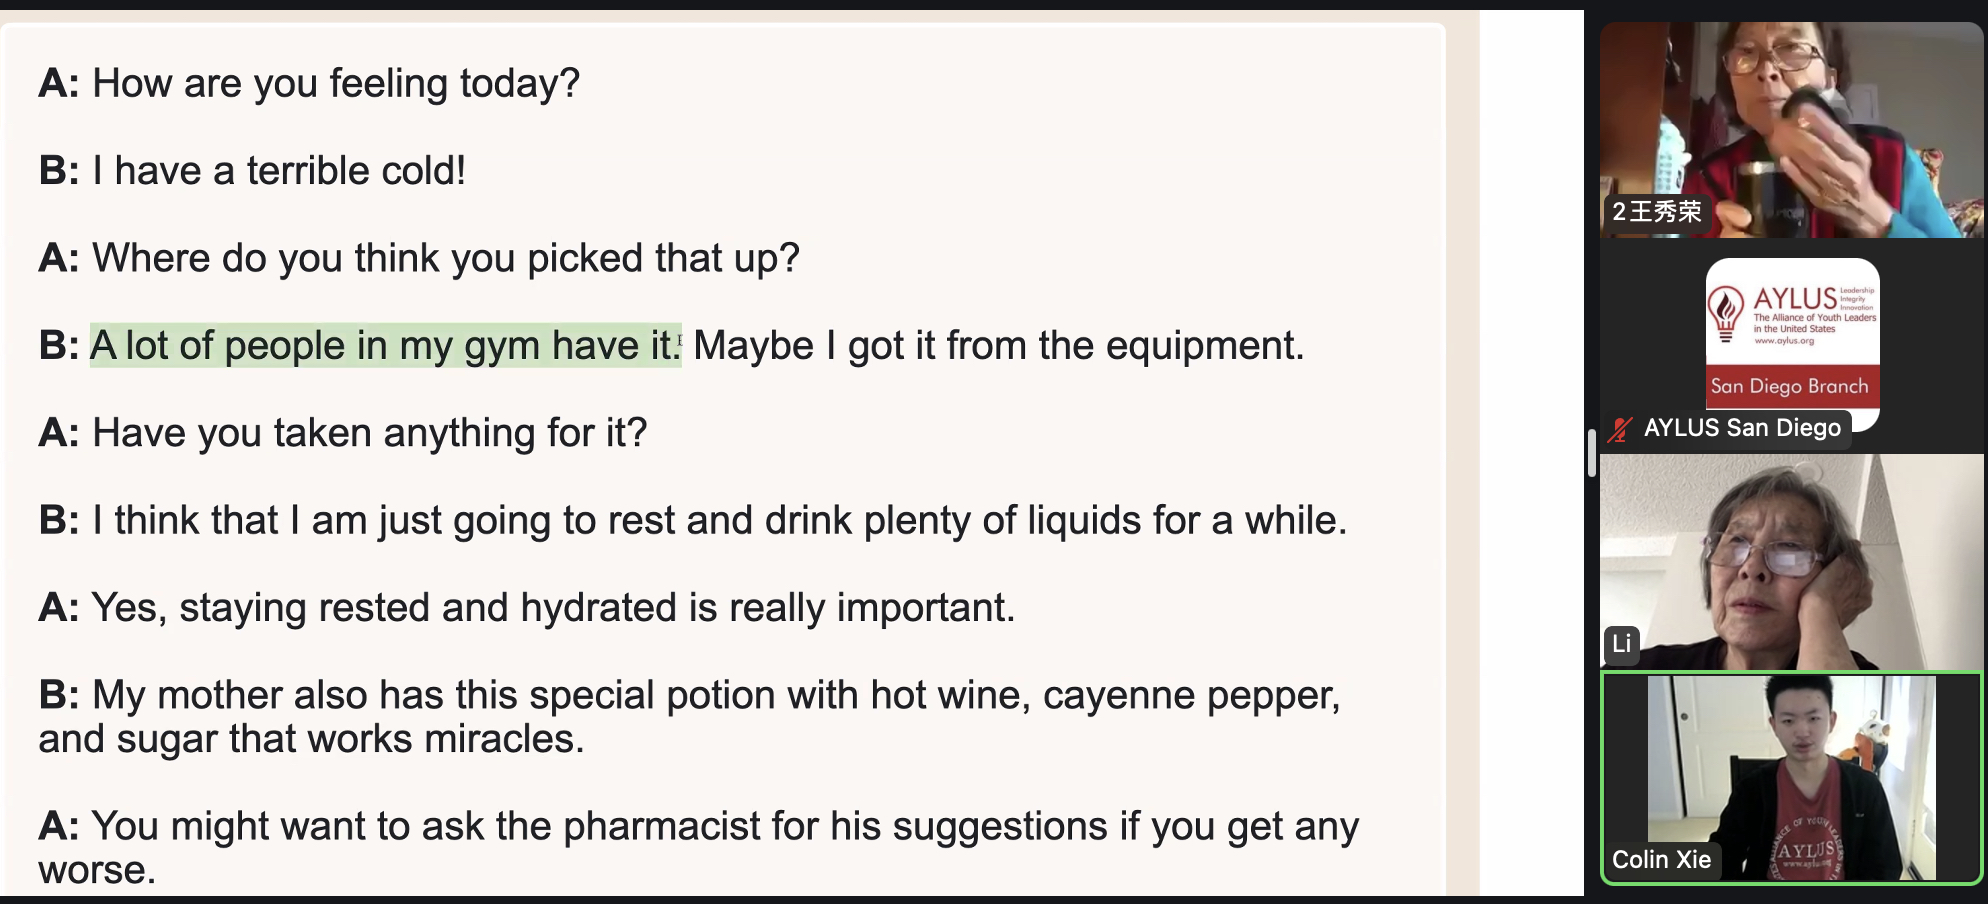Click the question about where you picked that up

[x=446, y=258]
